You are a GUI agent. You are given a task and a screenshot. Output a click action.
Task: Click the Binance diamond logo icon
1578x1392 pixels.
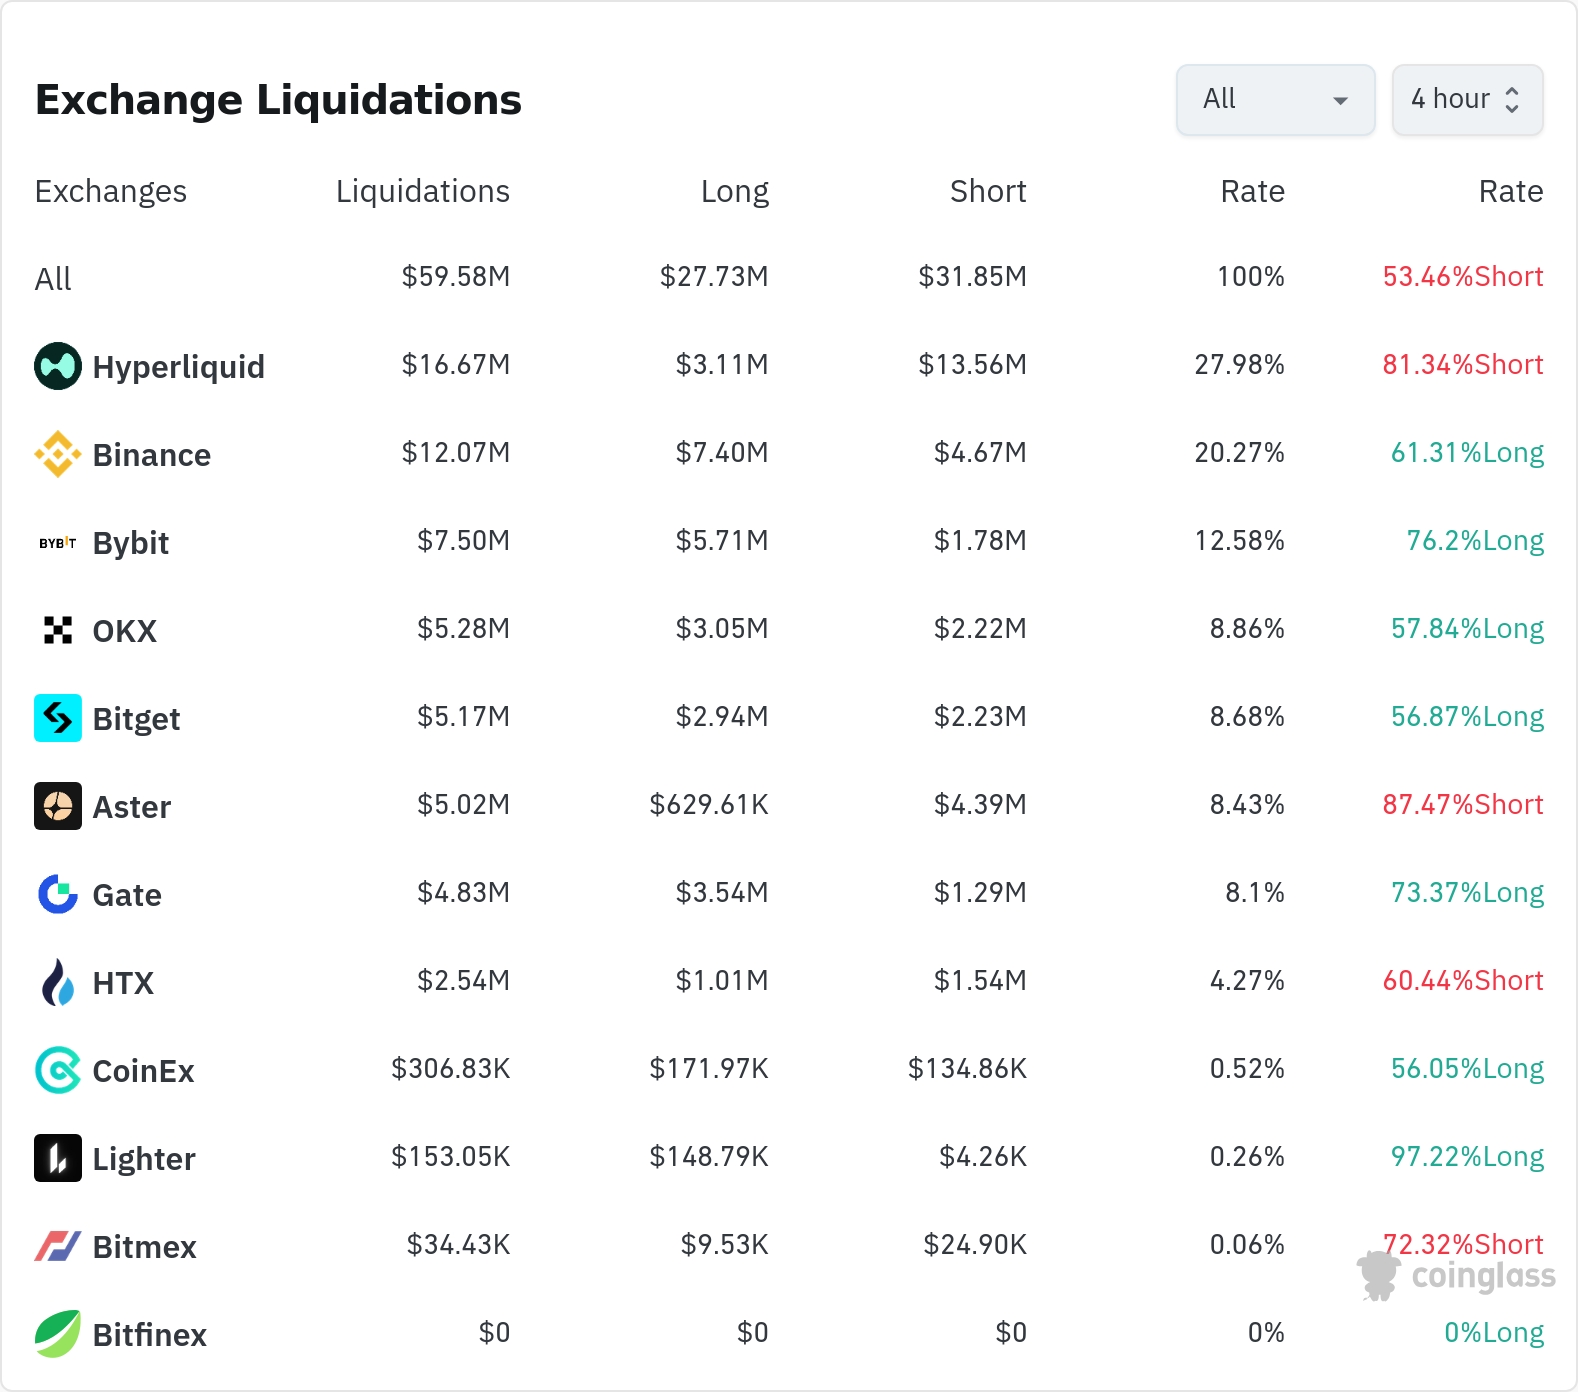[58, 454]
